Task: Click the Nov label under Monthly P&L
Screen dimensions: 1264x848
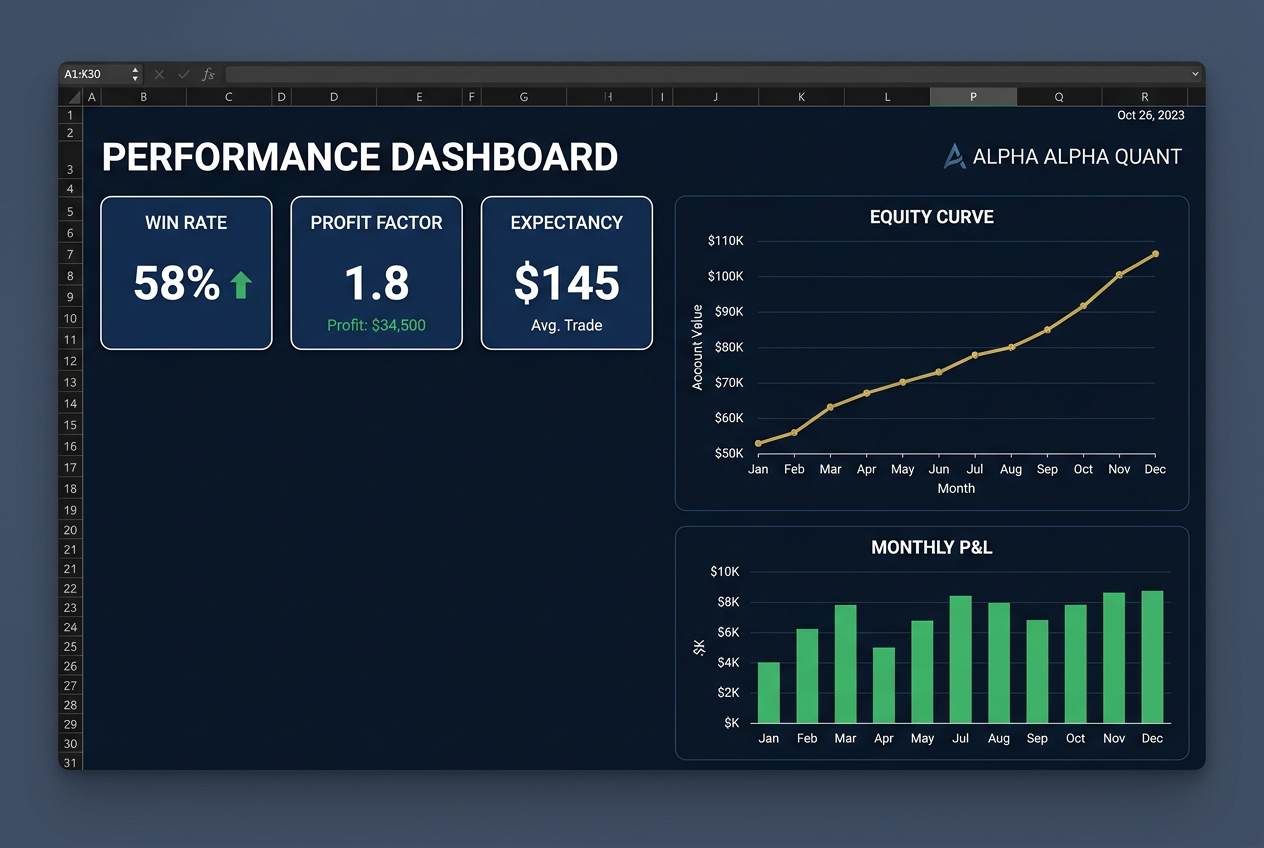Action: point(1114,738)
